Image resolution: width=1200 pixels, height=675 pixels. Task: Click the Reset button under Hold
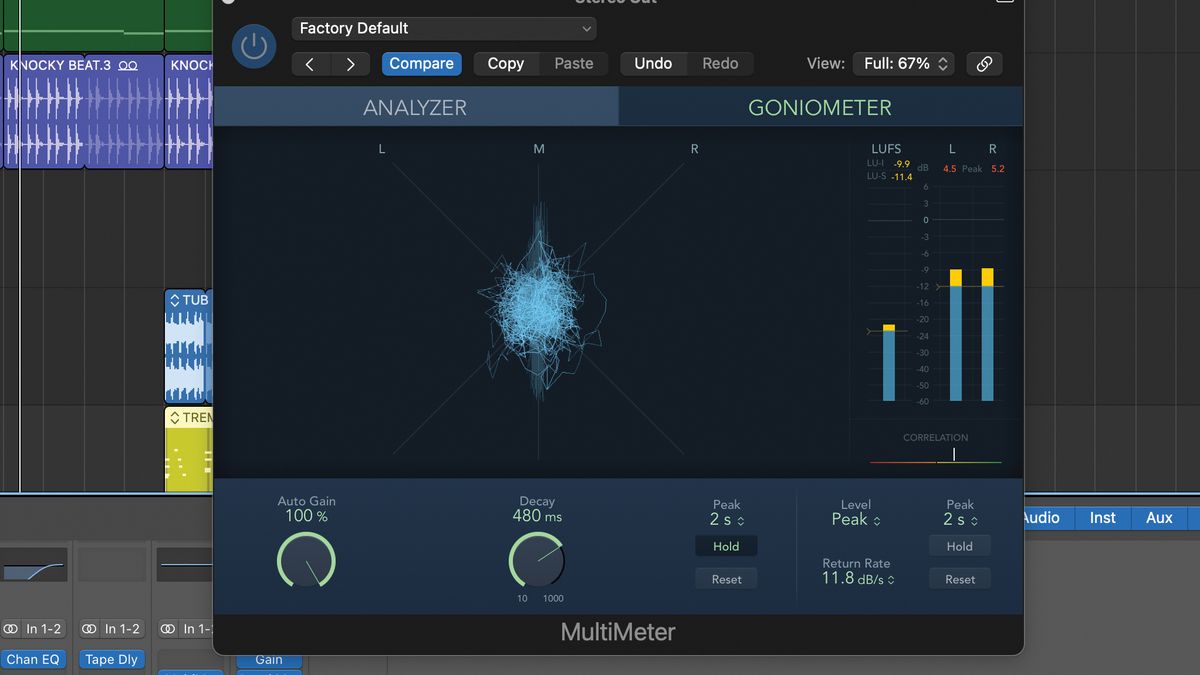click(726, 578)
